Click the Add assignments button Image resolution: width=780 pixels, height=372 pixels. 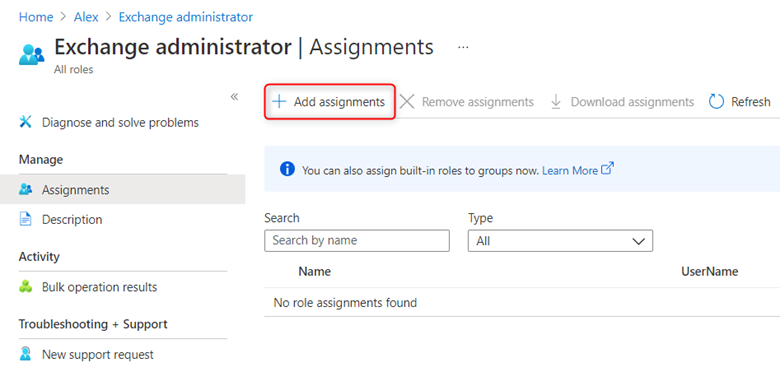click(329, 102)
